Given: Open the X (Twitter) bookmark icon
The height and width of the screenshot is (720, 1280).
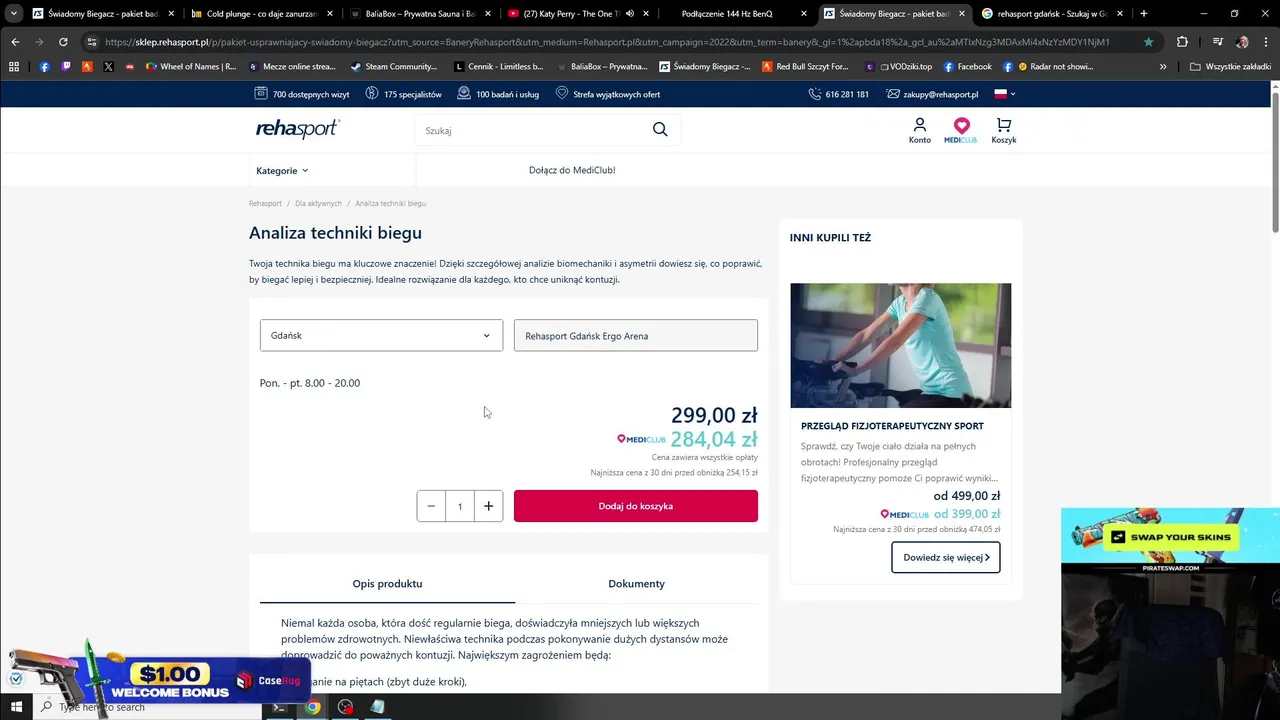Looking at the screenshot, I should click(108, 66).
